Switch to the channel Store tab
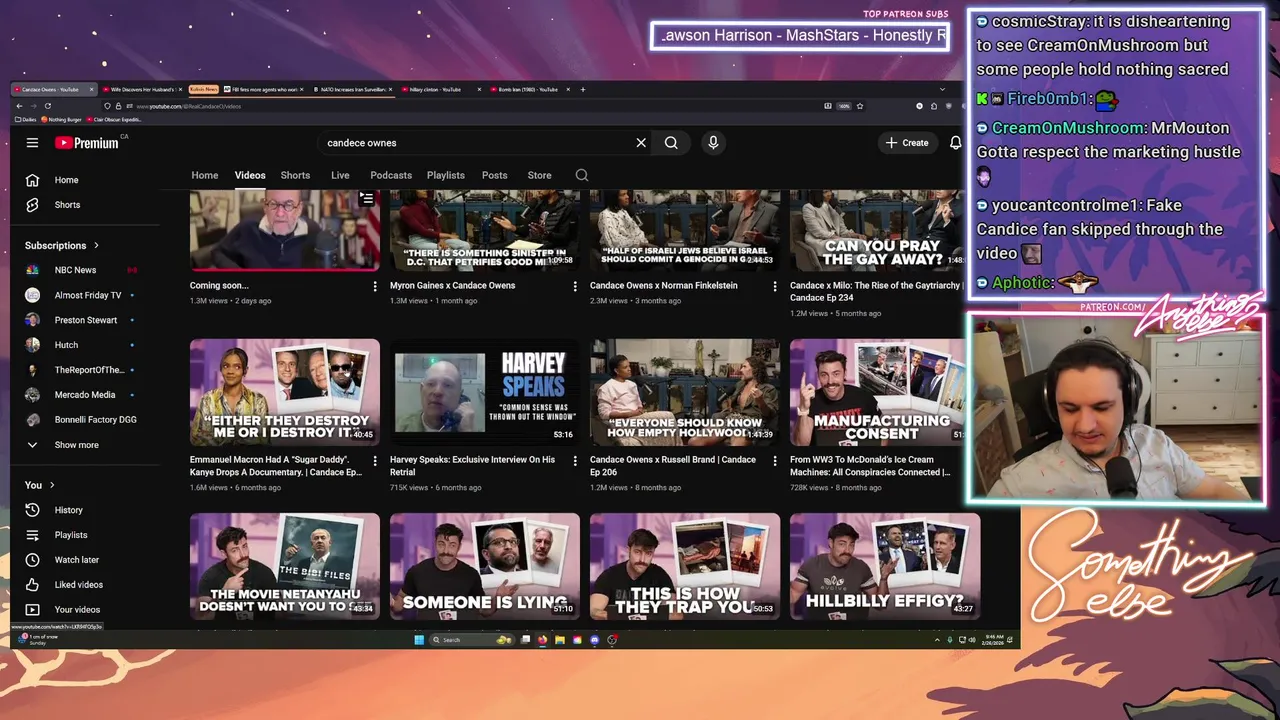 pyautogui.click(x=540, y=175)
